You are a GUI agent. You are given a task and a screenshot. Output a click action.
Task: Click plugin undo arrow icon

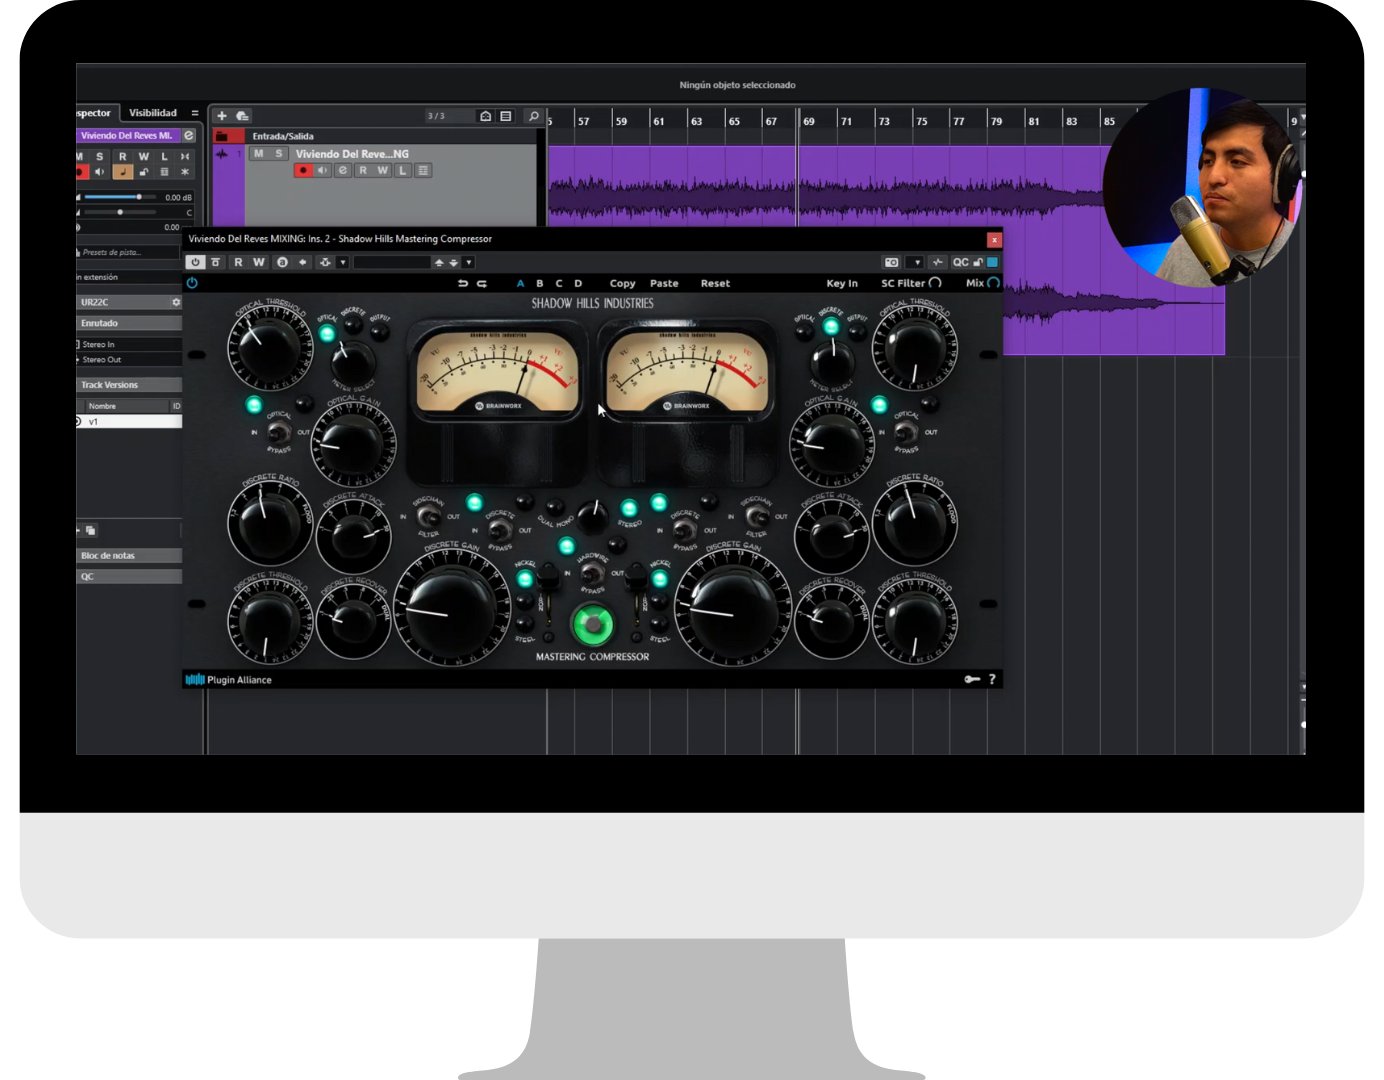point(463,284)
